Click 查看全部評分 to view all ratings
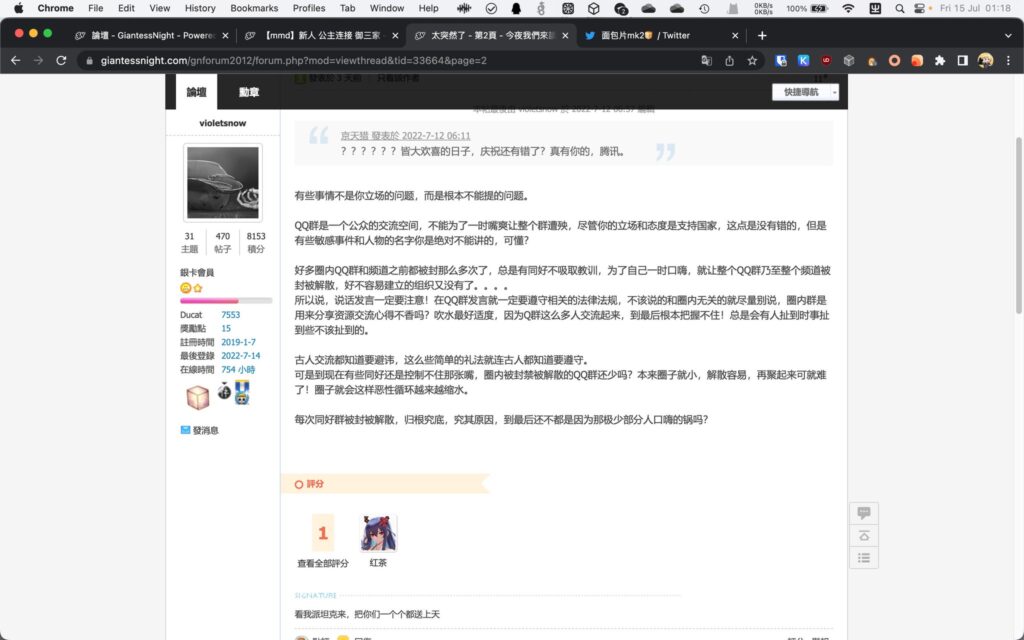The width and height of the screenshot is (1024, 640). [x=323, y=564]
